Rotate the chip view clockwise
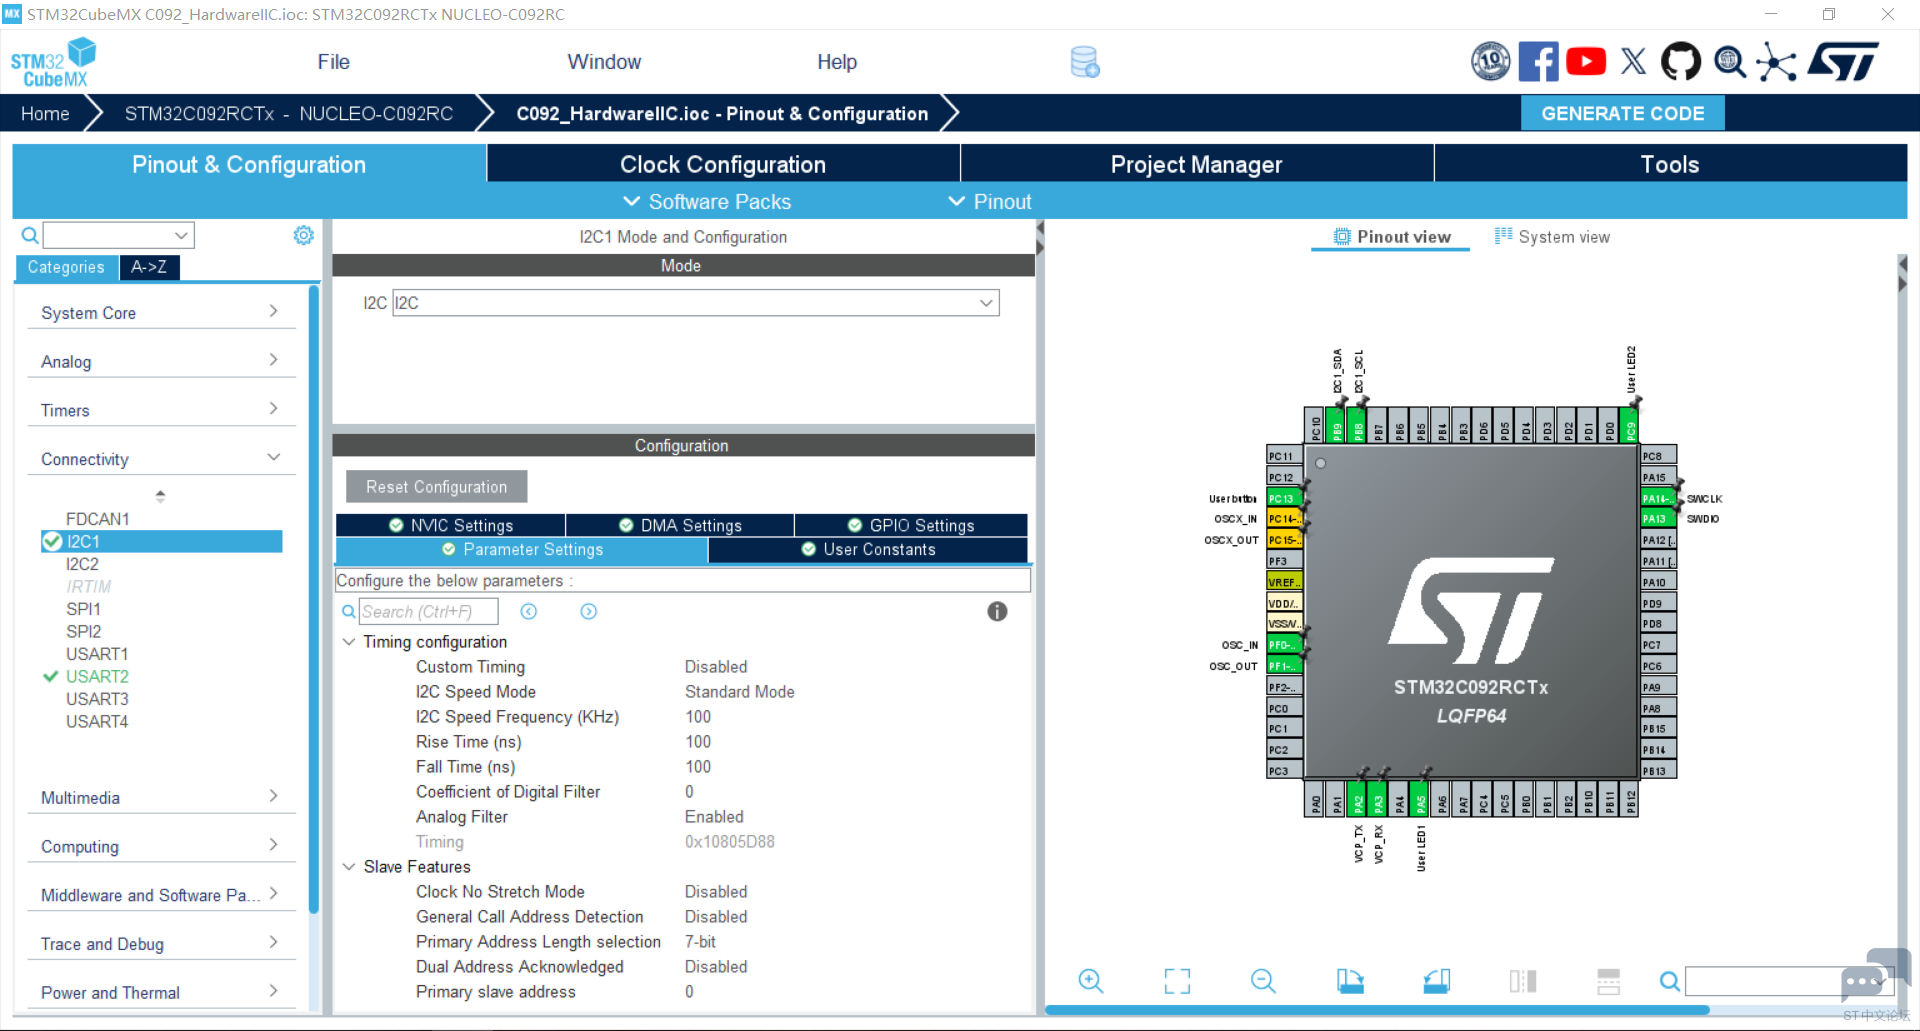 1350,981
